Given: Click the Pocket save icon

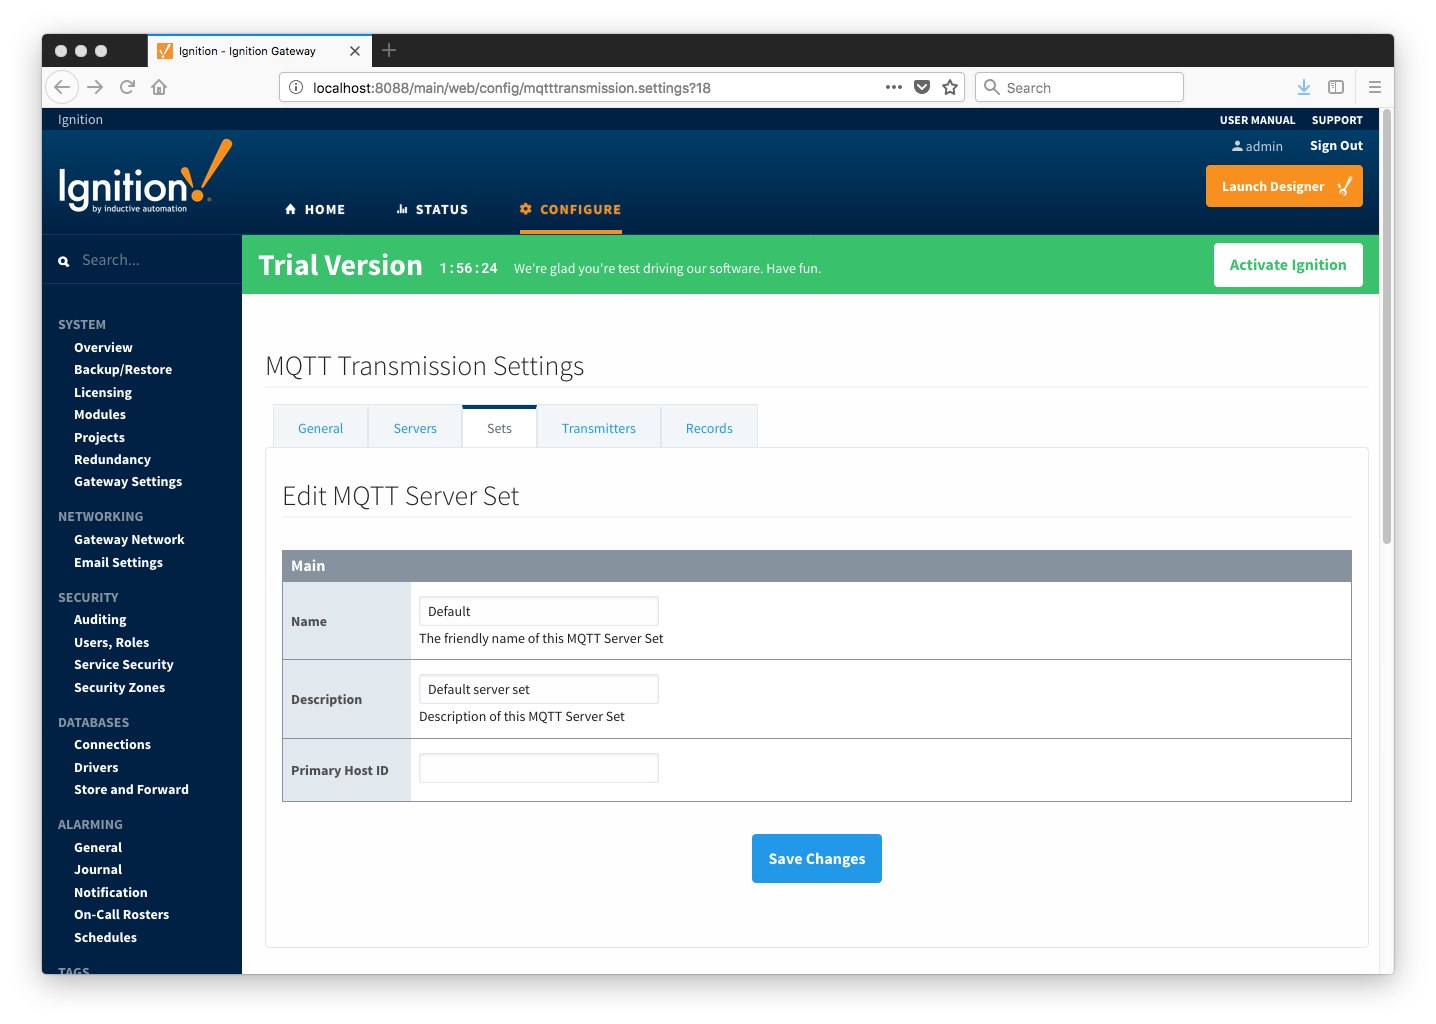Looking at the screenshot, I should tap(922, 87).
